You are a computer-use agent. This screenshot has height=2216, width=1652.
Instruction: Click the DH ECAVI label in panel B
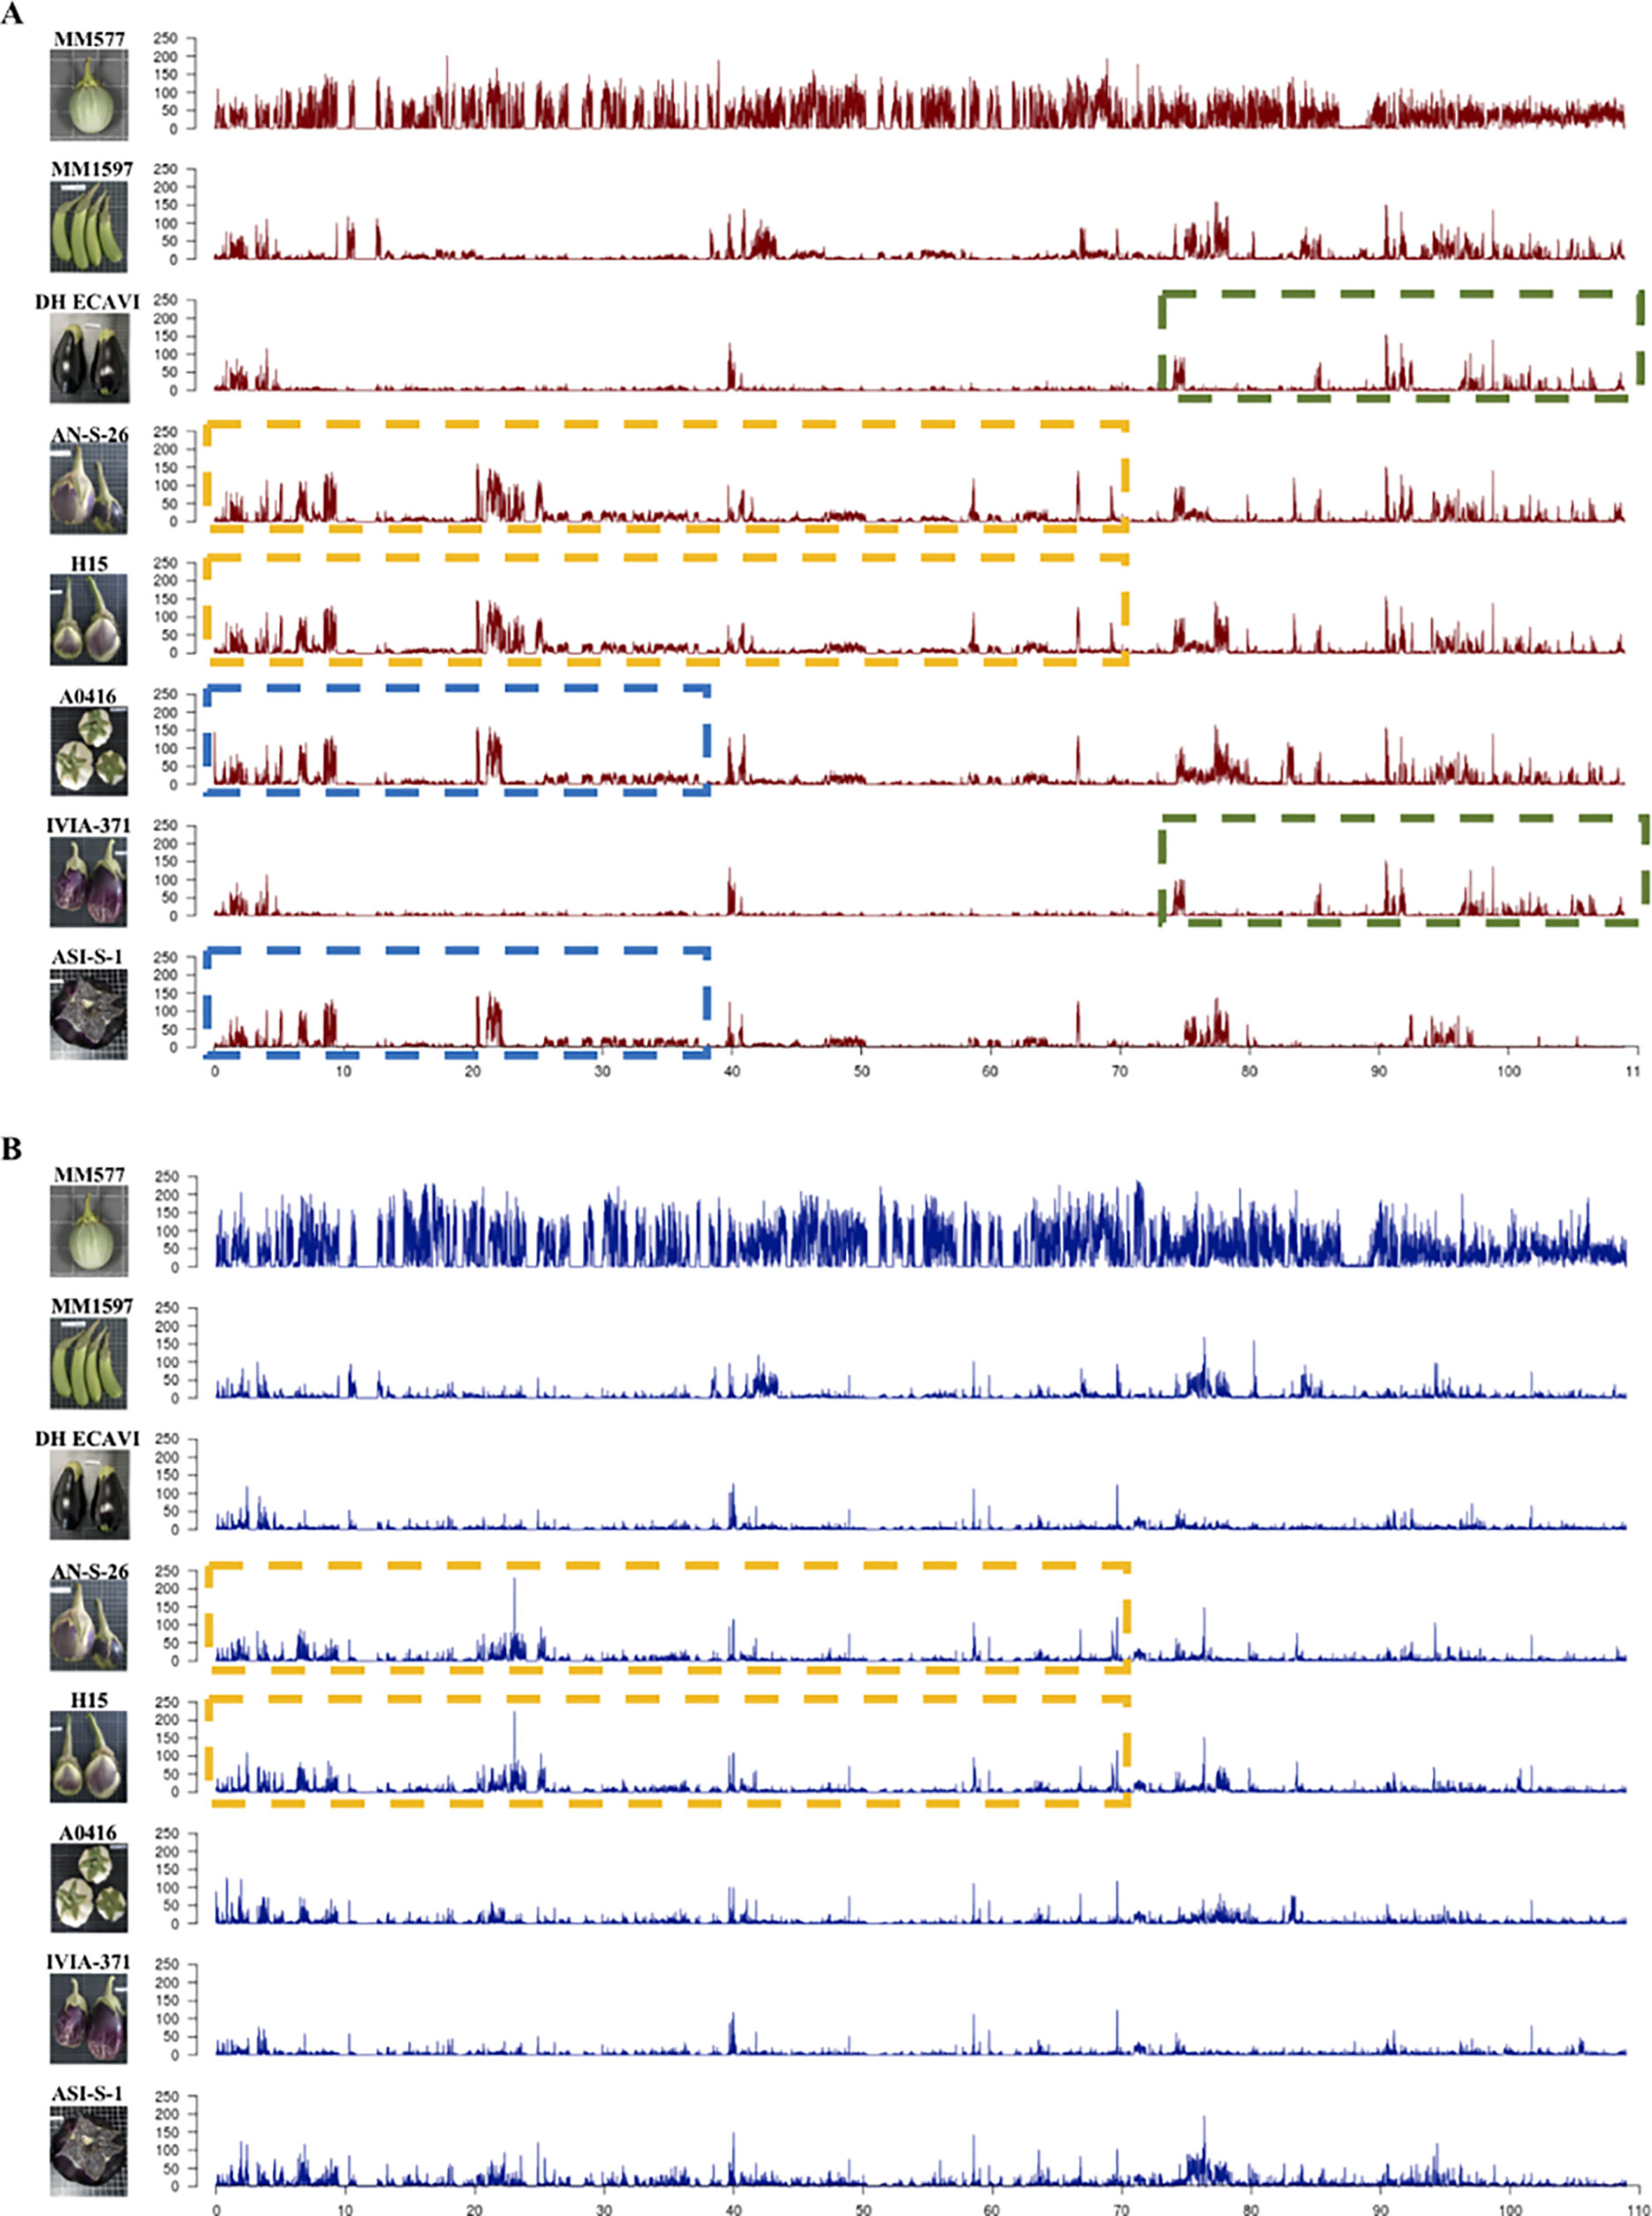point(87,1439)
